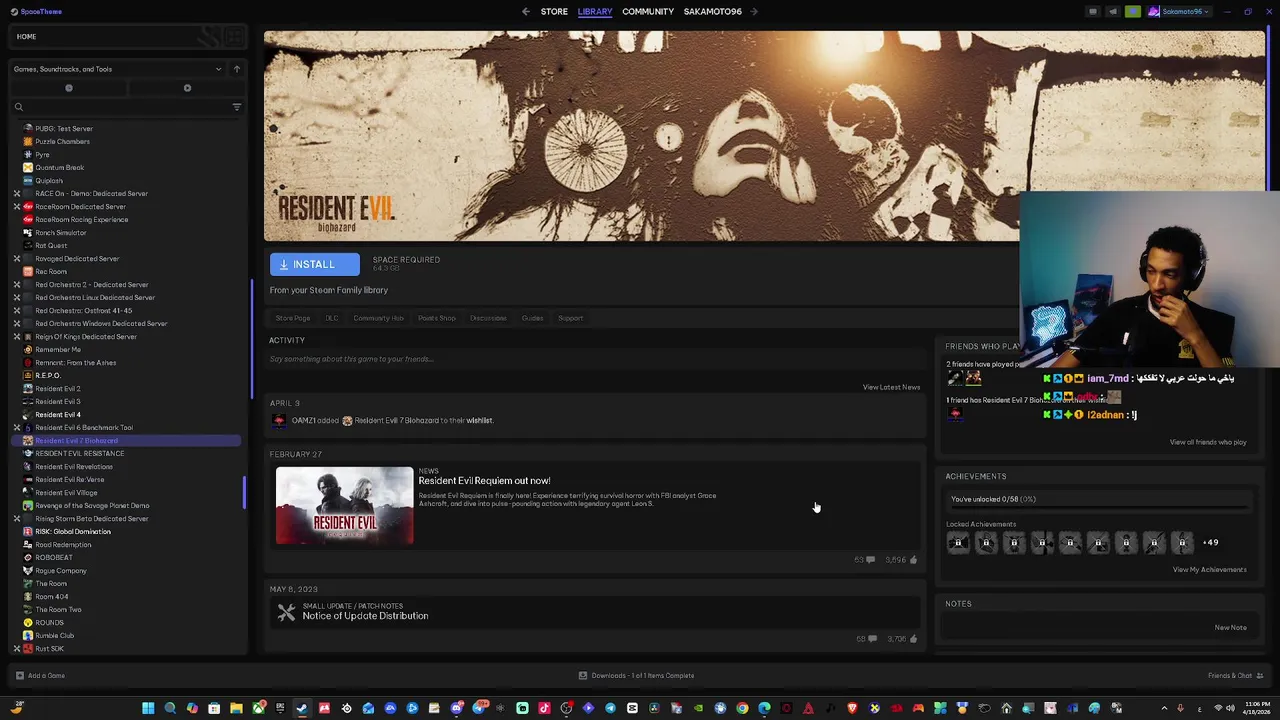Click the Rust SDK tool entry
Screen dimensions: 1280x720
[50, 649]
